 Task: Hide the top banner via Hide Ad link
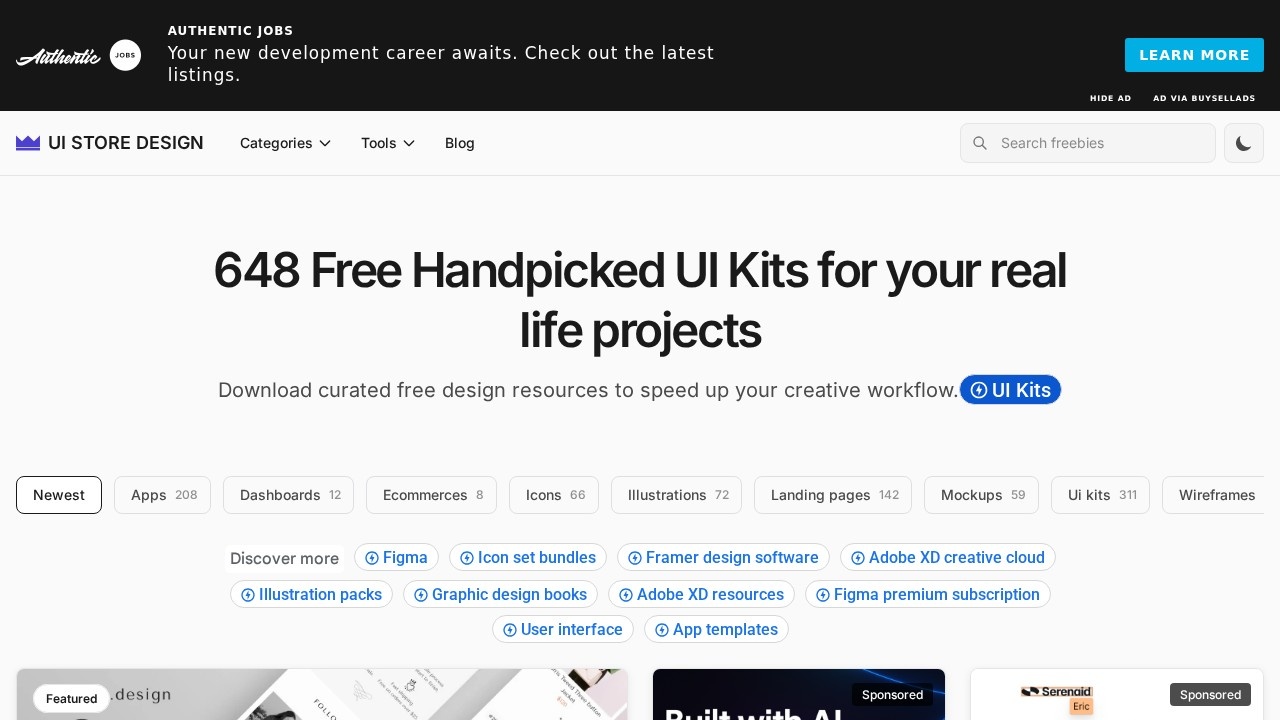[x=1110, y=98]
